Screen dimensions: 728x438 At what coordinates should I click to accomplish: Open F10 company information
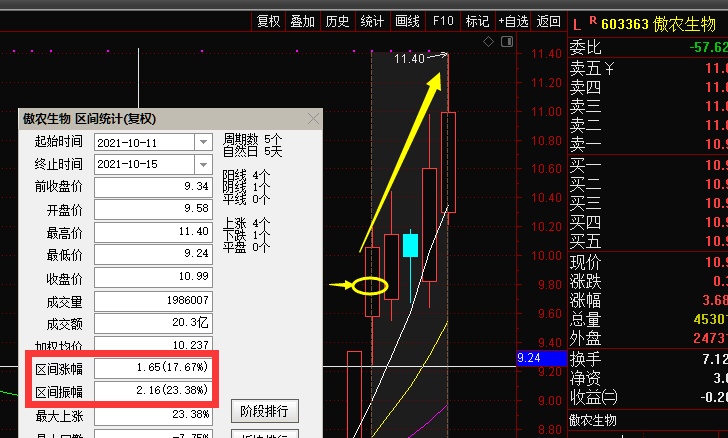[x=442, y=21]
